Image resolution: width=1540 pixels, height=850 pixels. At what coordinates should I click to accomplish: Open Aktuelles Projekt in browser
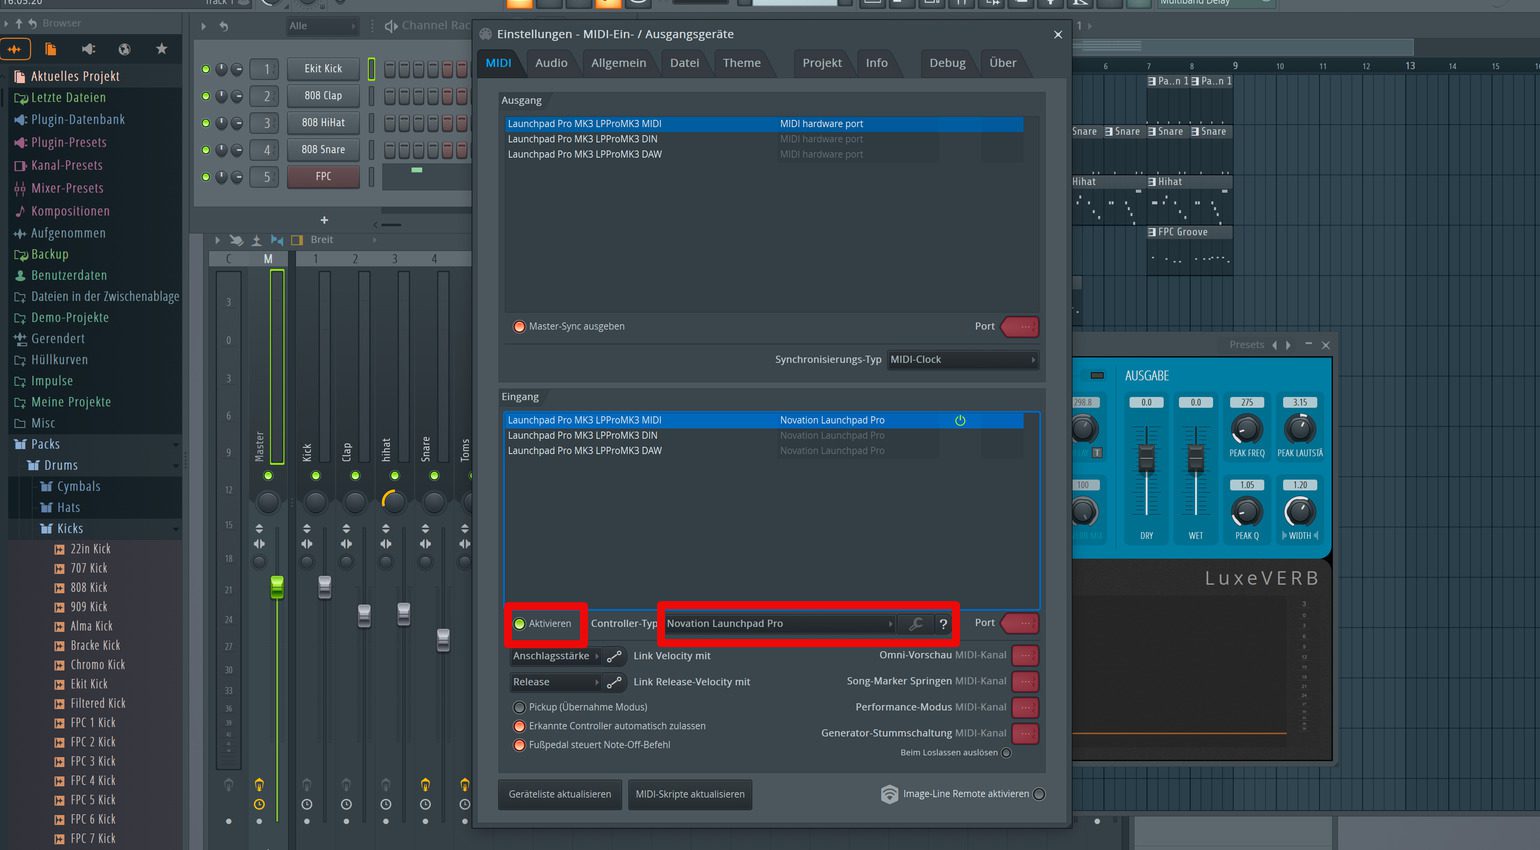pyautogui.click(x=75, y=76)
